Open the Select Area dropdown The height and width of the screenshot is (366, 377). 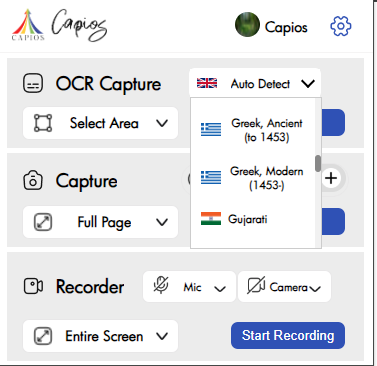pos(100,123)
